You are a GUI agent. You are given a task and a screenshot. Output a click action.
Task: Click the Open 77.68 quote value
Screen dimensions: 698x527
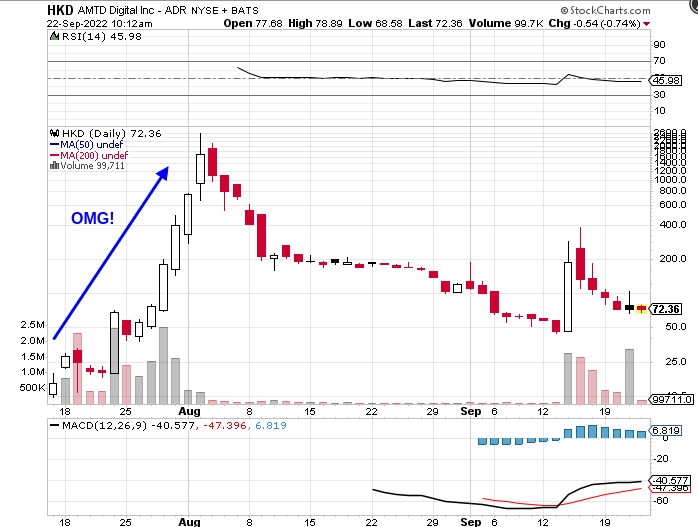[253, 24]
